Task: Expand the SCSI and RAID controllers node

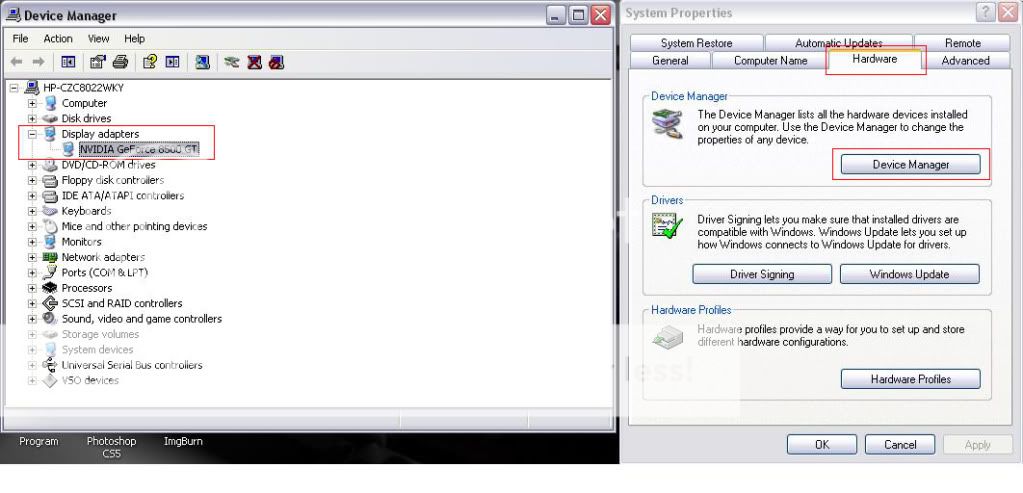Action: click(x=32, y=303)
